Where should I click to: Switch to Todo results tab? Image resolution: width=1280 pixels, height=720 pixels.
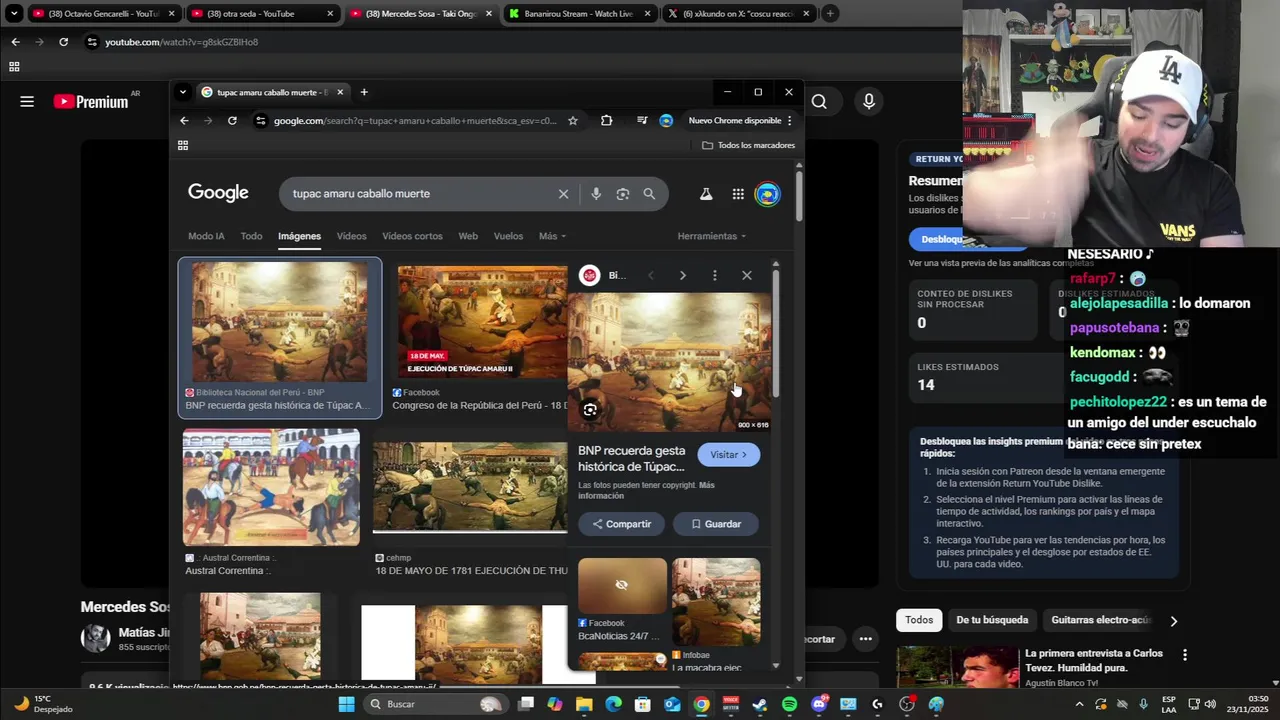click(x=251, y=236)
